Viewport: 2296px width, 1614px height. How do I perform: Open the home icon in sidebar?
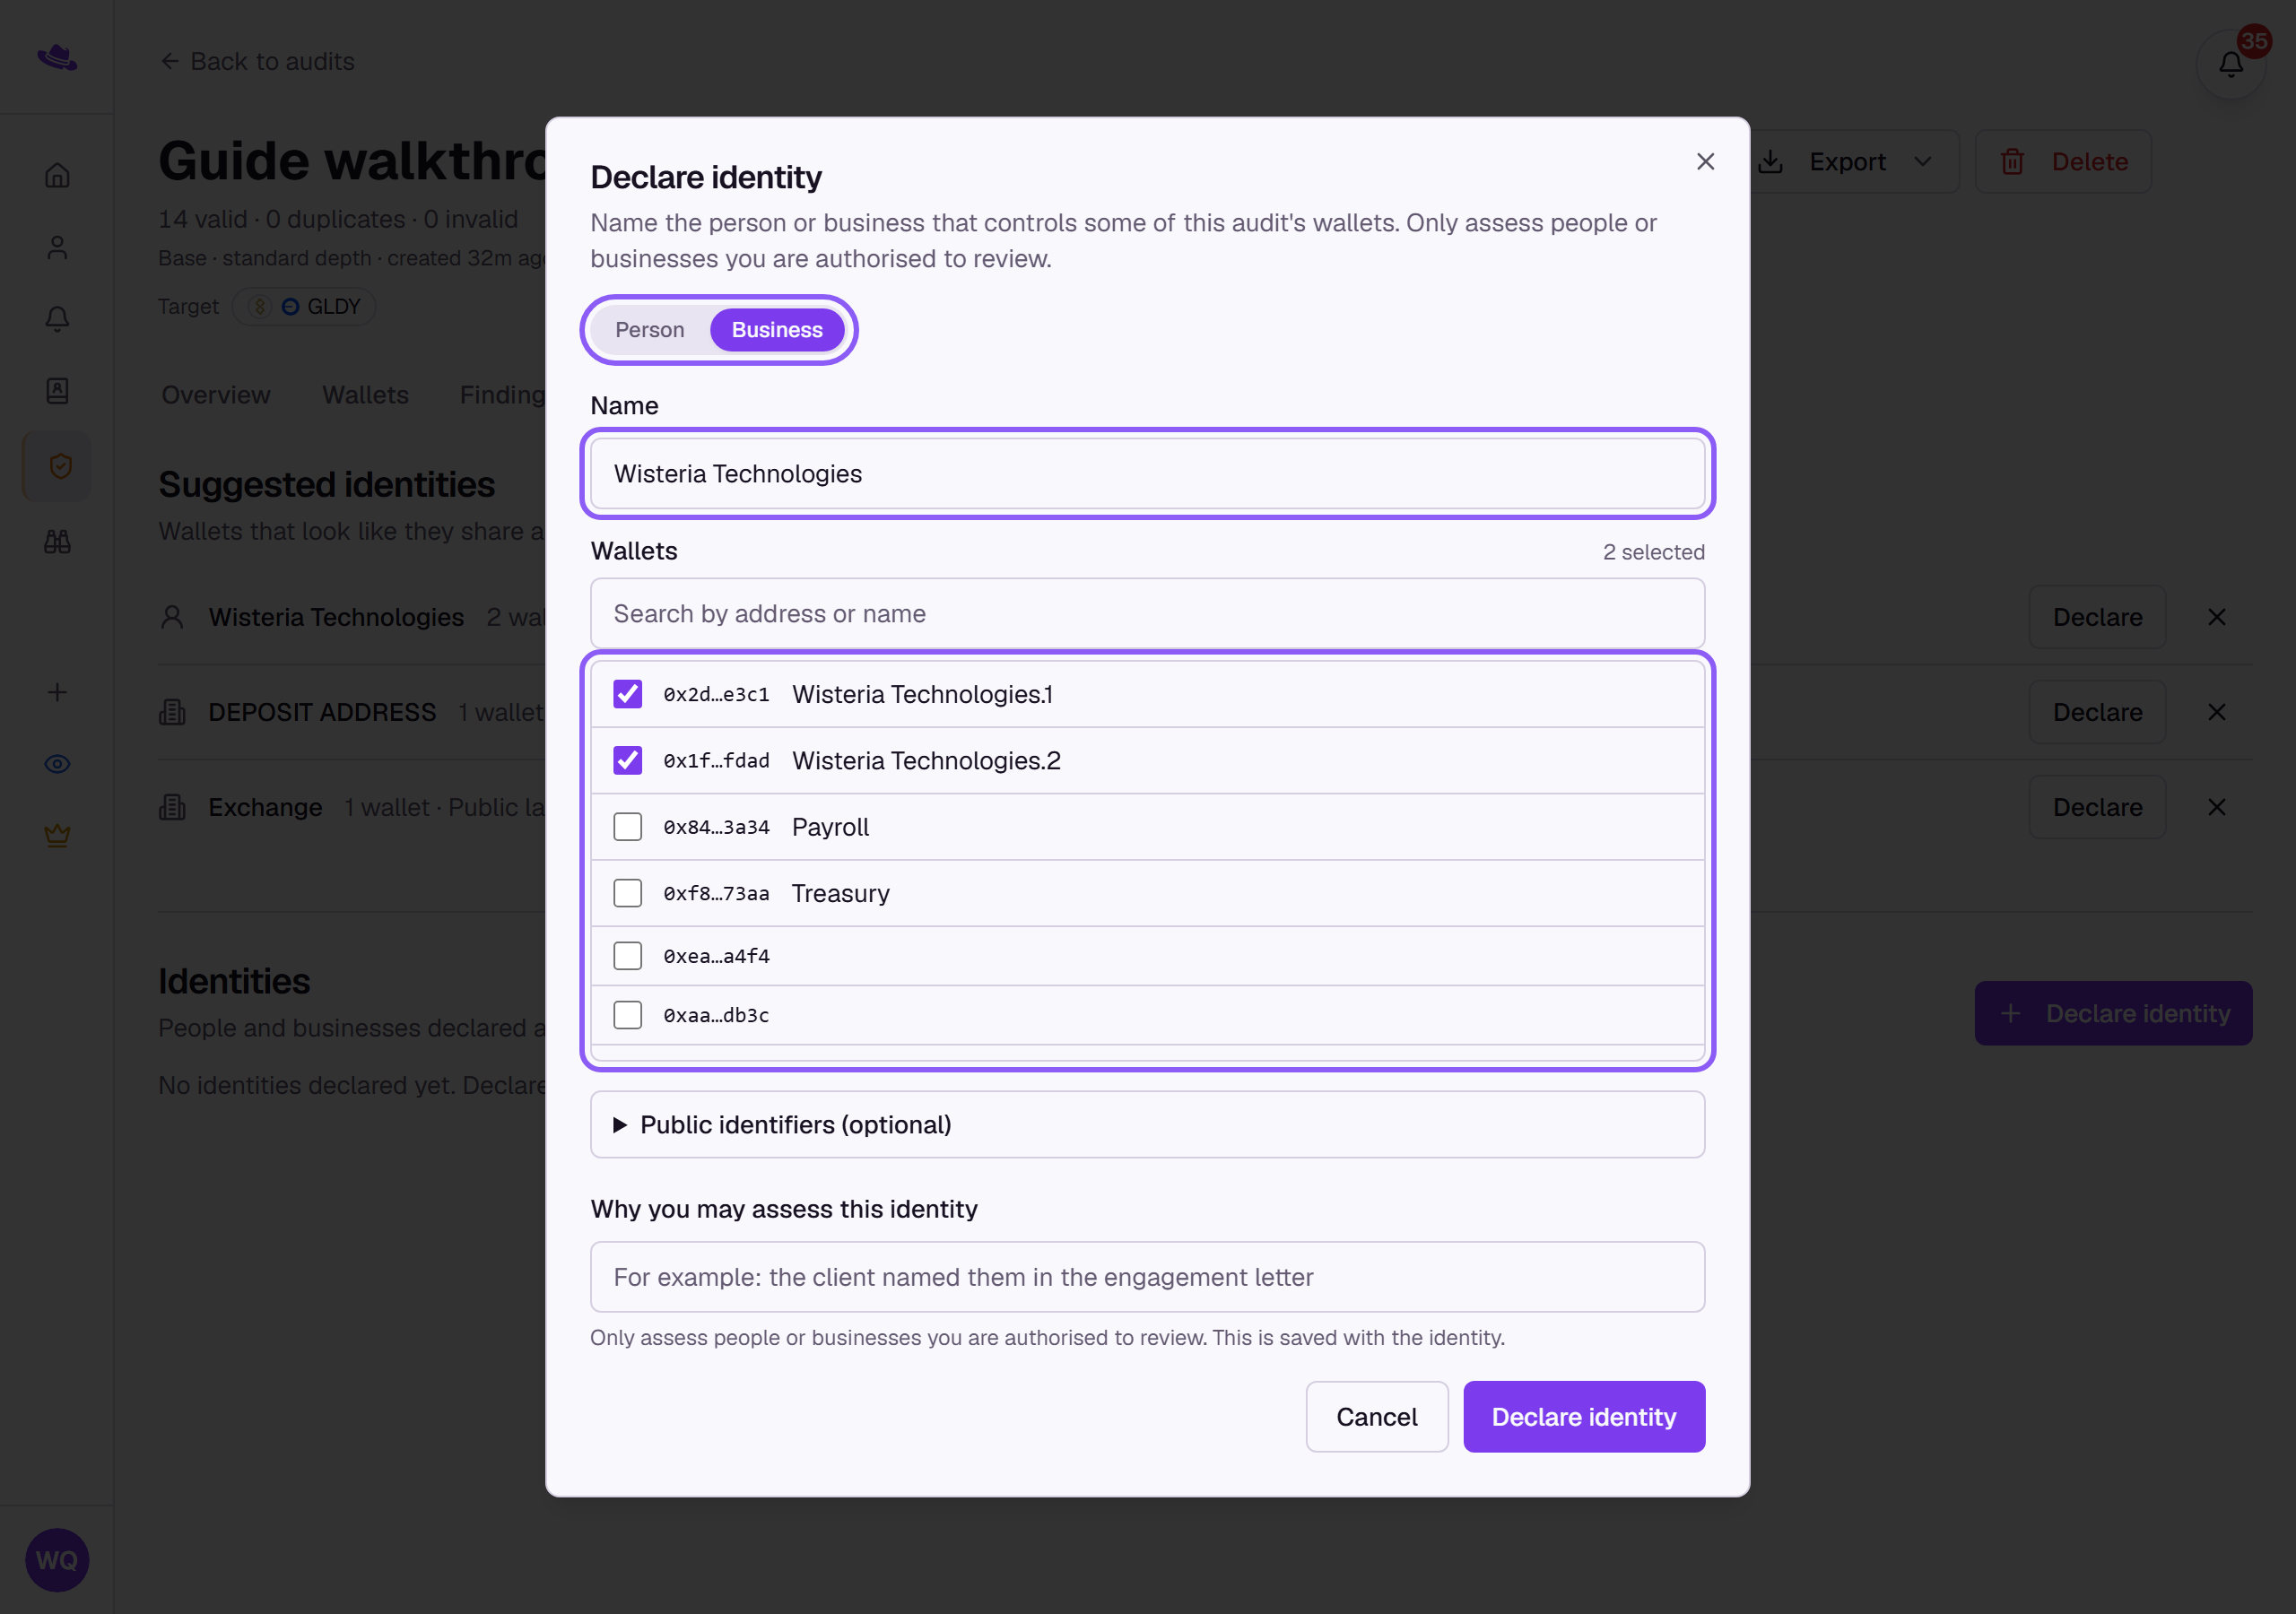[x=57, y=175]
